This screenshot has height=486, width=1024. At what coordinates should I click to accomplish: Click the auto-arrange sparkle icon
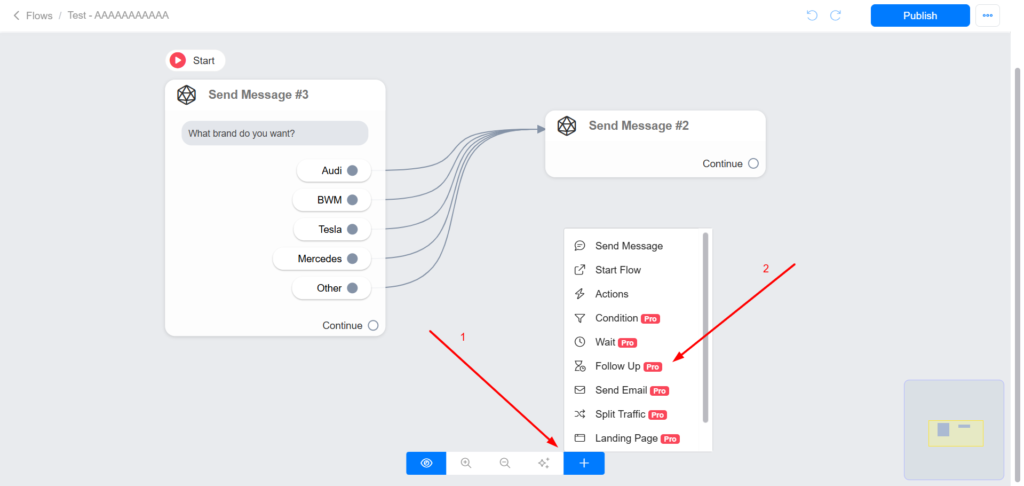coord(544,463)
